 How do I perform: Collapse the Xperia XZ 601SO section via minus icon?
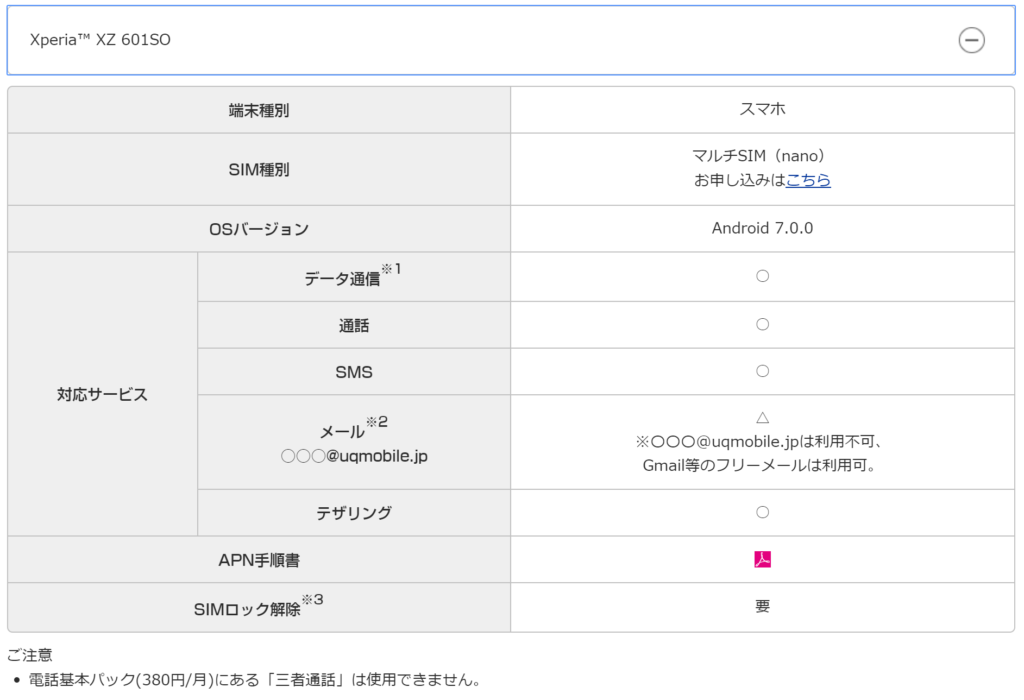tap(971, 40)
